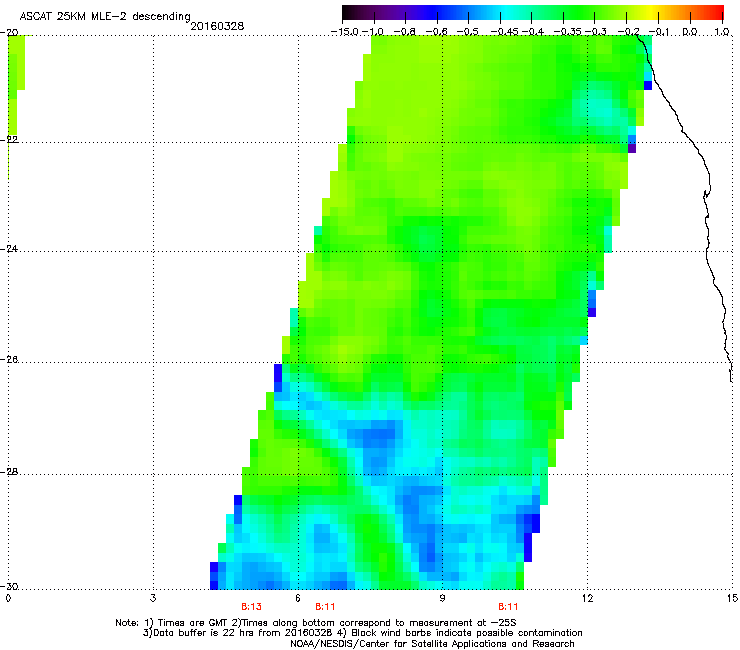This screenshot has height=650, width=740.
Task: Click the longitude axis label '9'
Action: click(x=442, y=599)
